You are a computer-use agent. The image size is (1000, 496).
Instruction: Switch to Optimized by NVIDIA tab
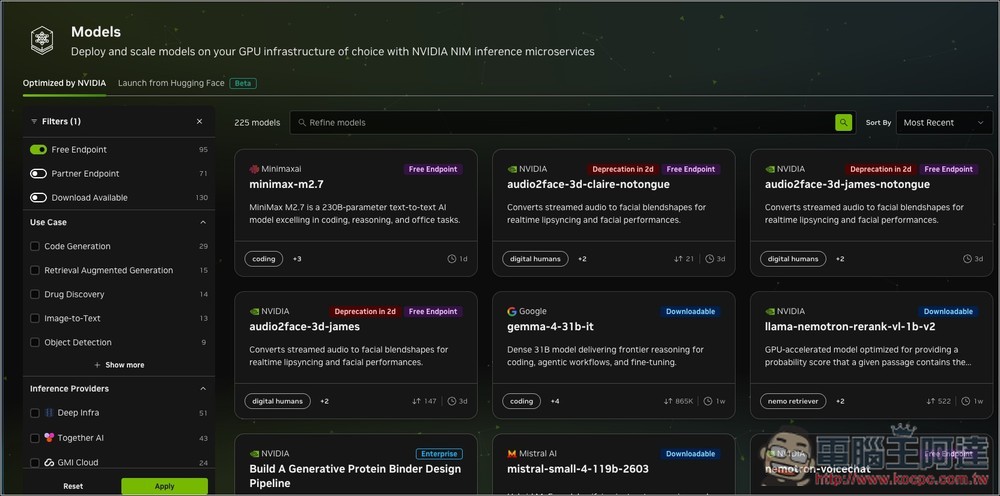64,83
